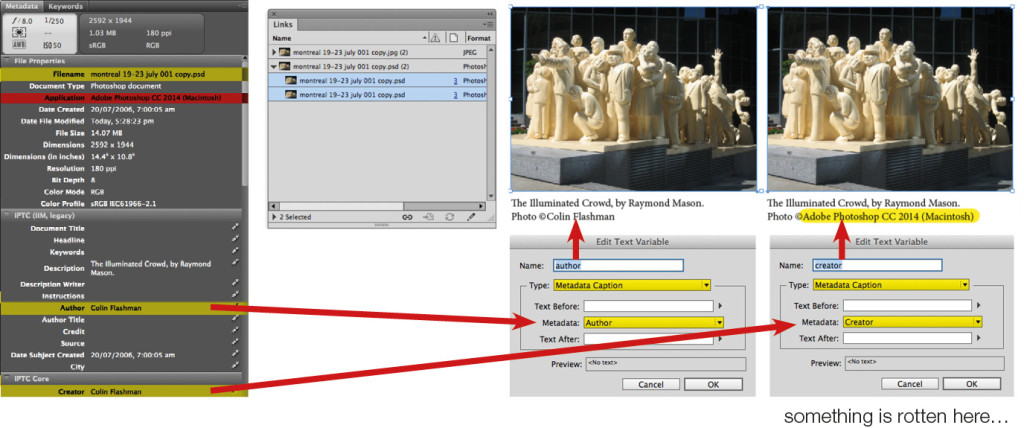Click Text Before field in author dialog
Image resolution: width=1024 pixels, height=428 pixels.
648,305
